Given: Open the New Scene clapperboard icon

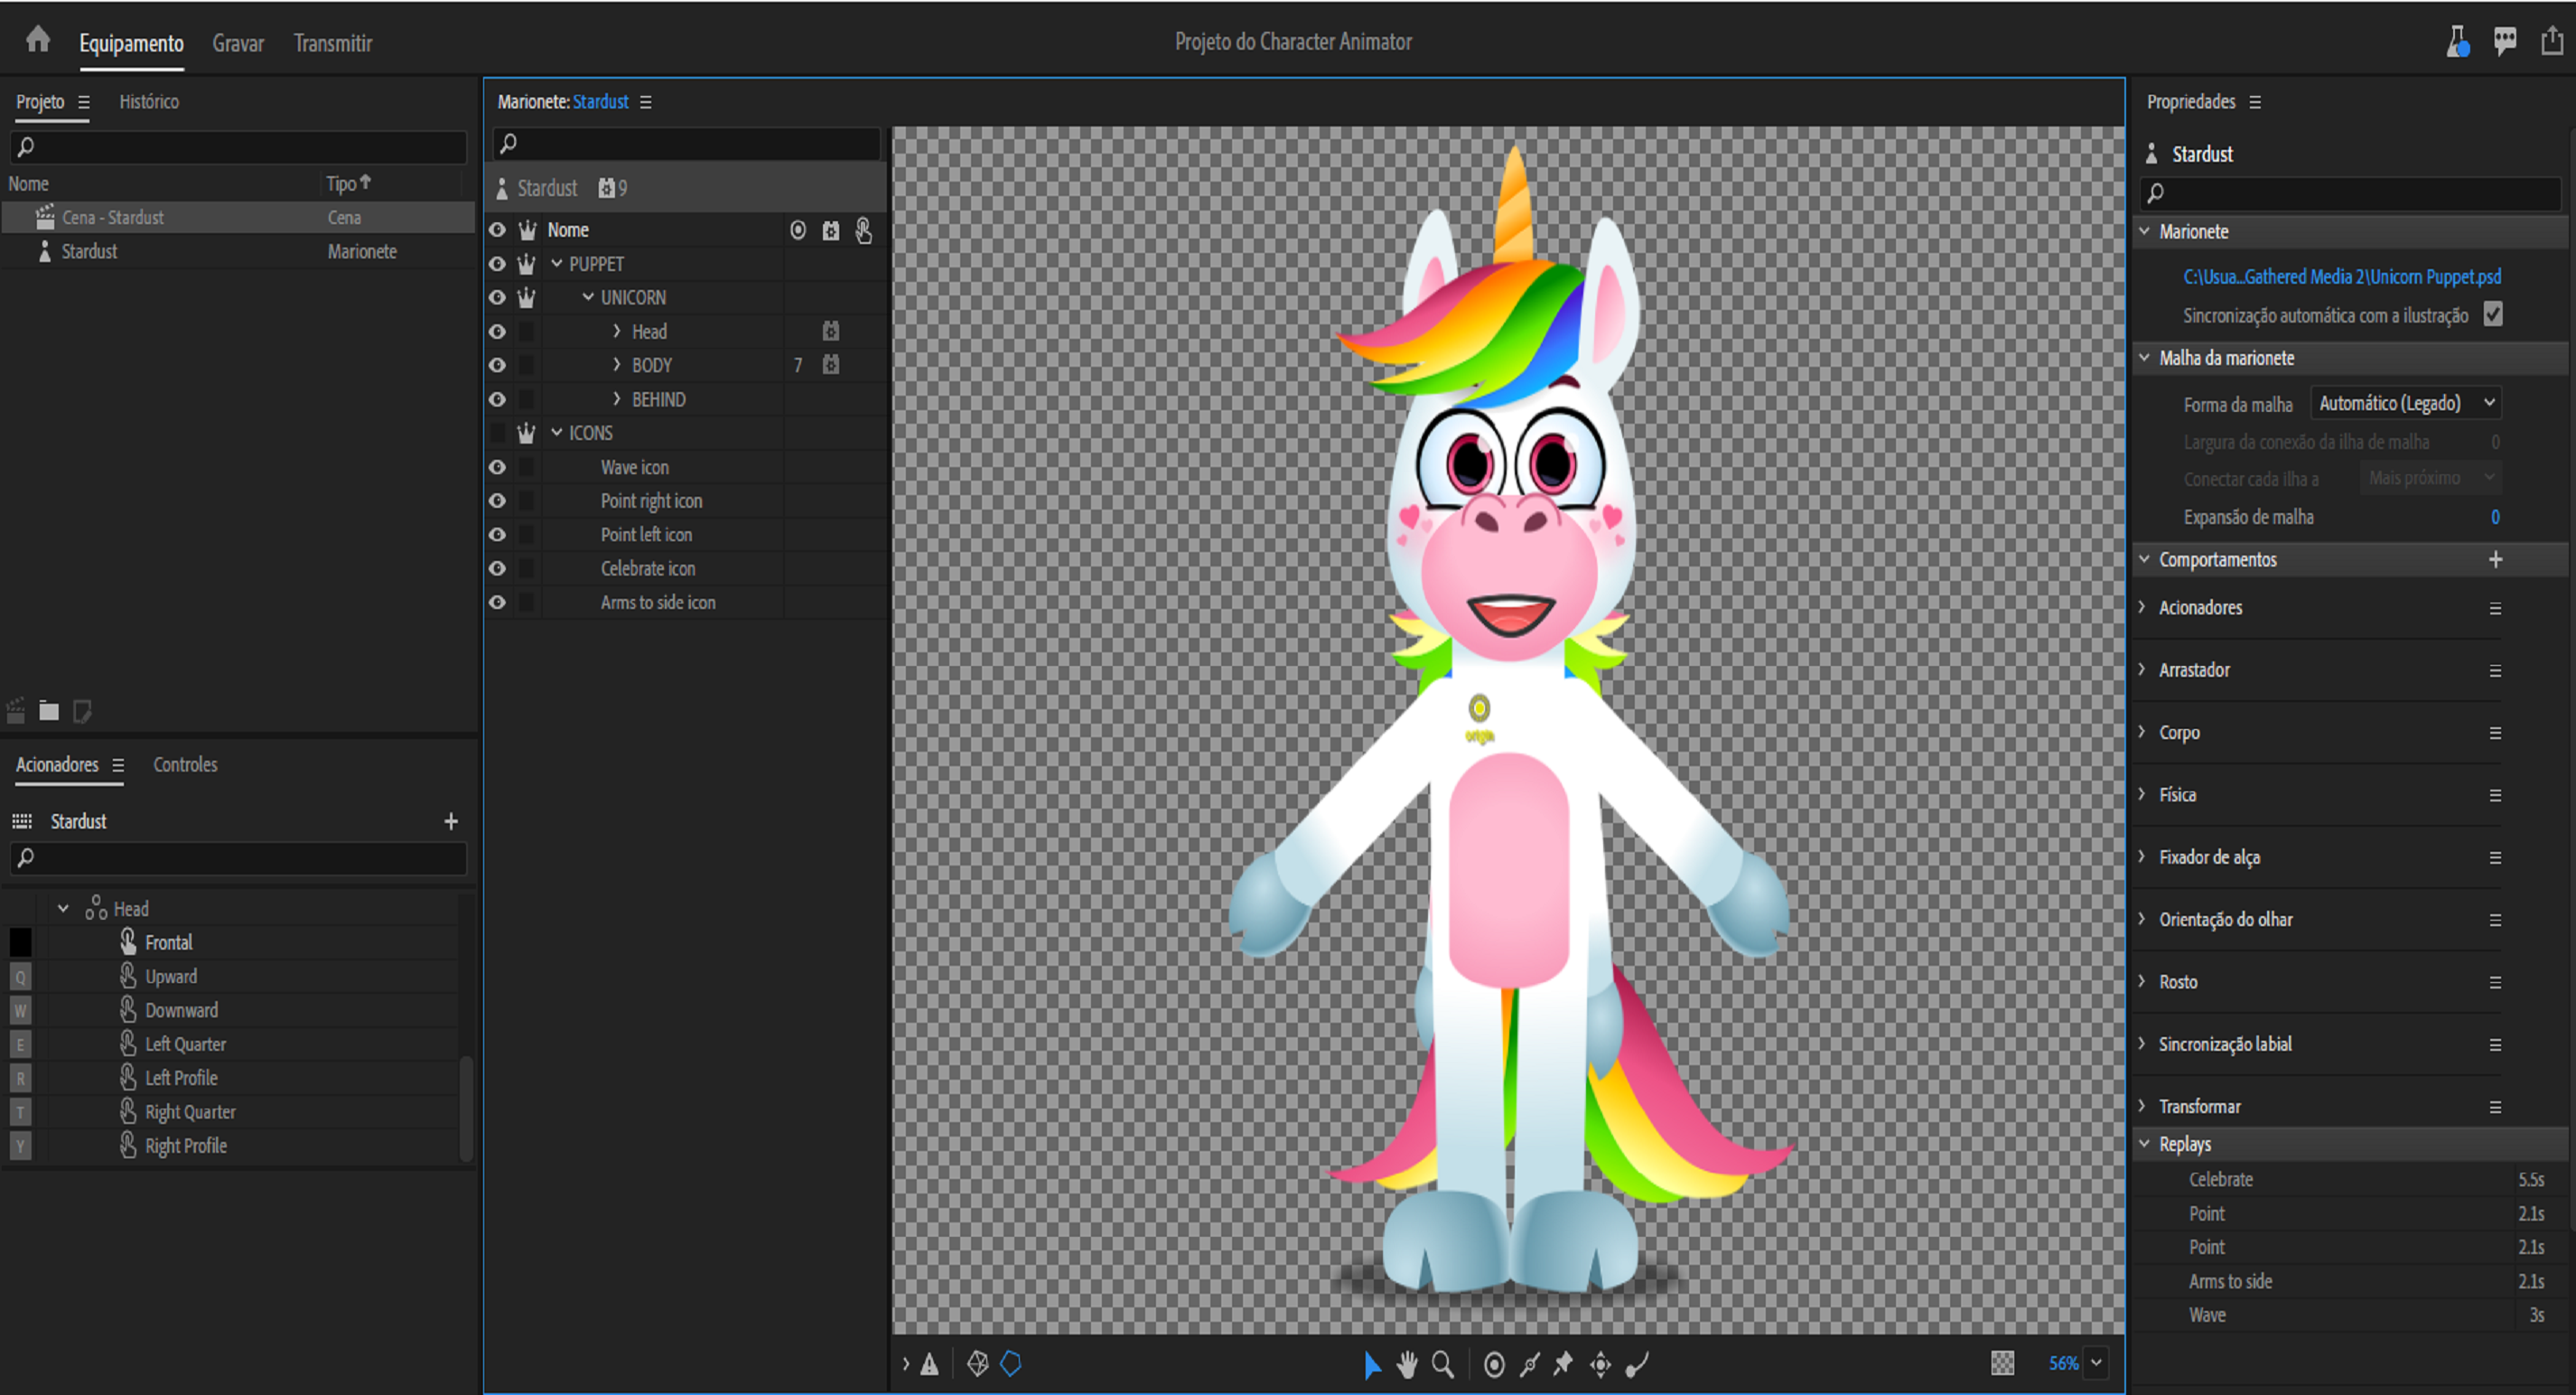Looking at the screenshot, I should (15, 711).
